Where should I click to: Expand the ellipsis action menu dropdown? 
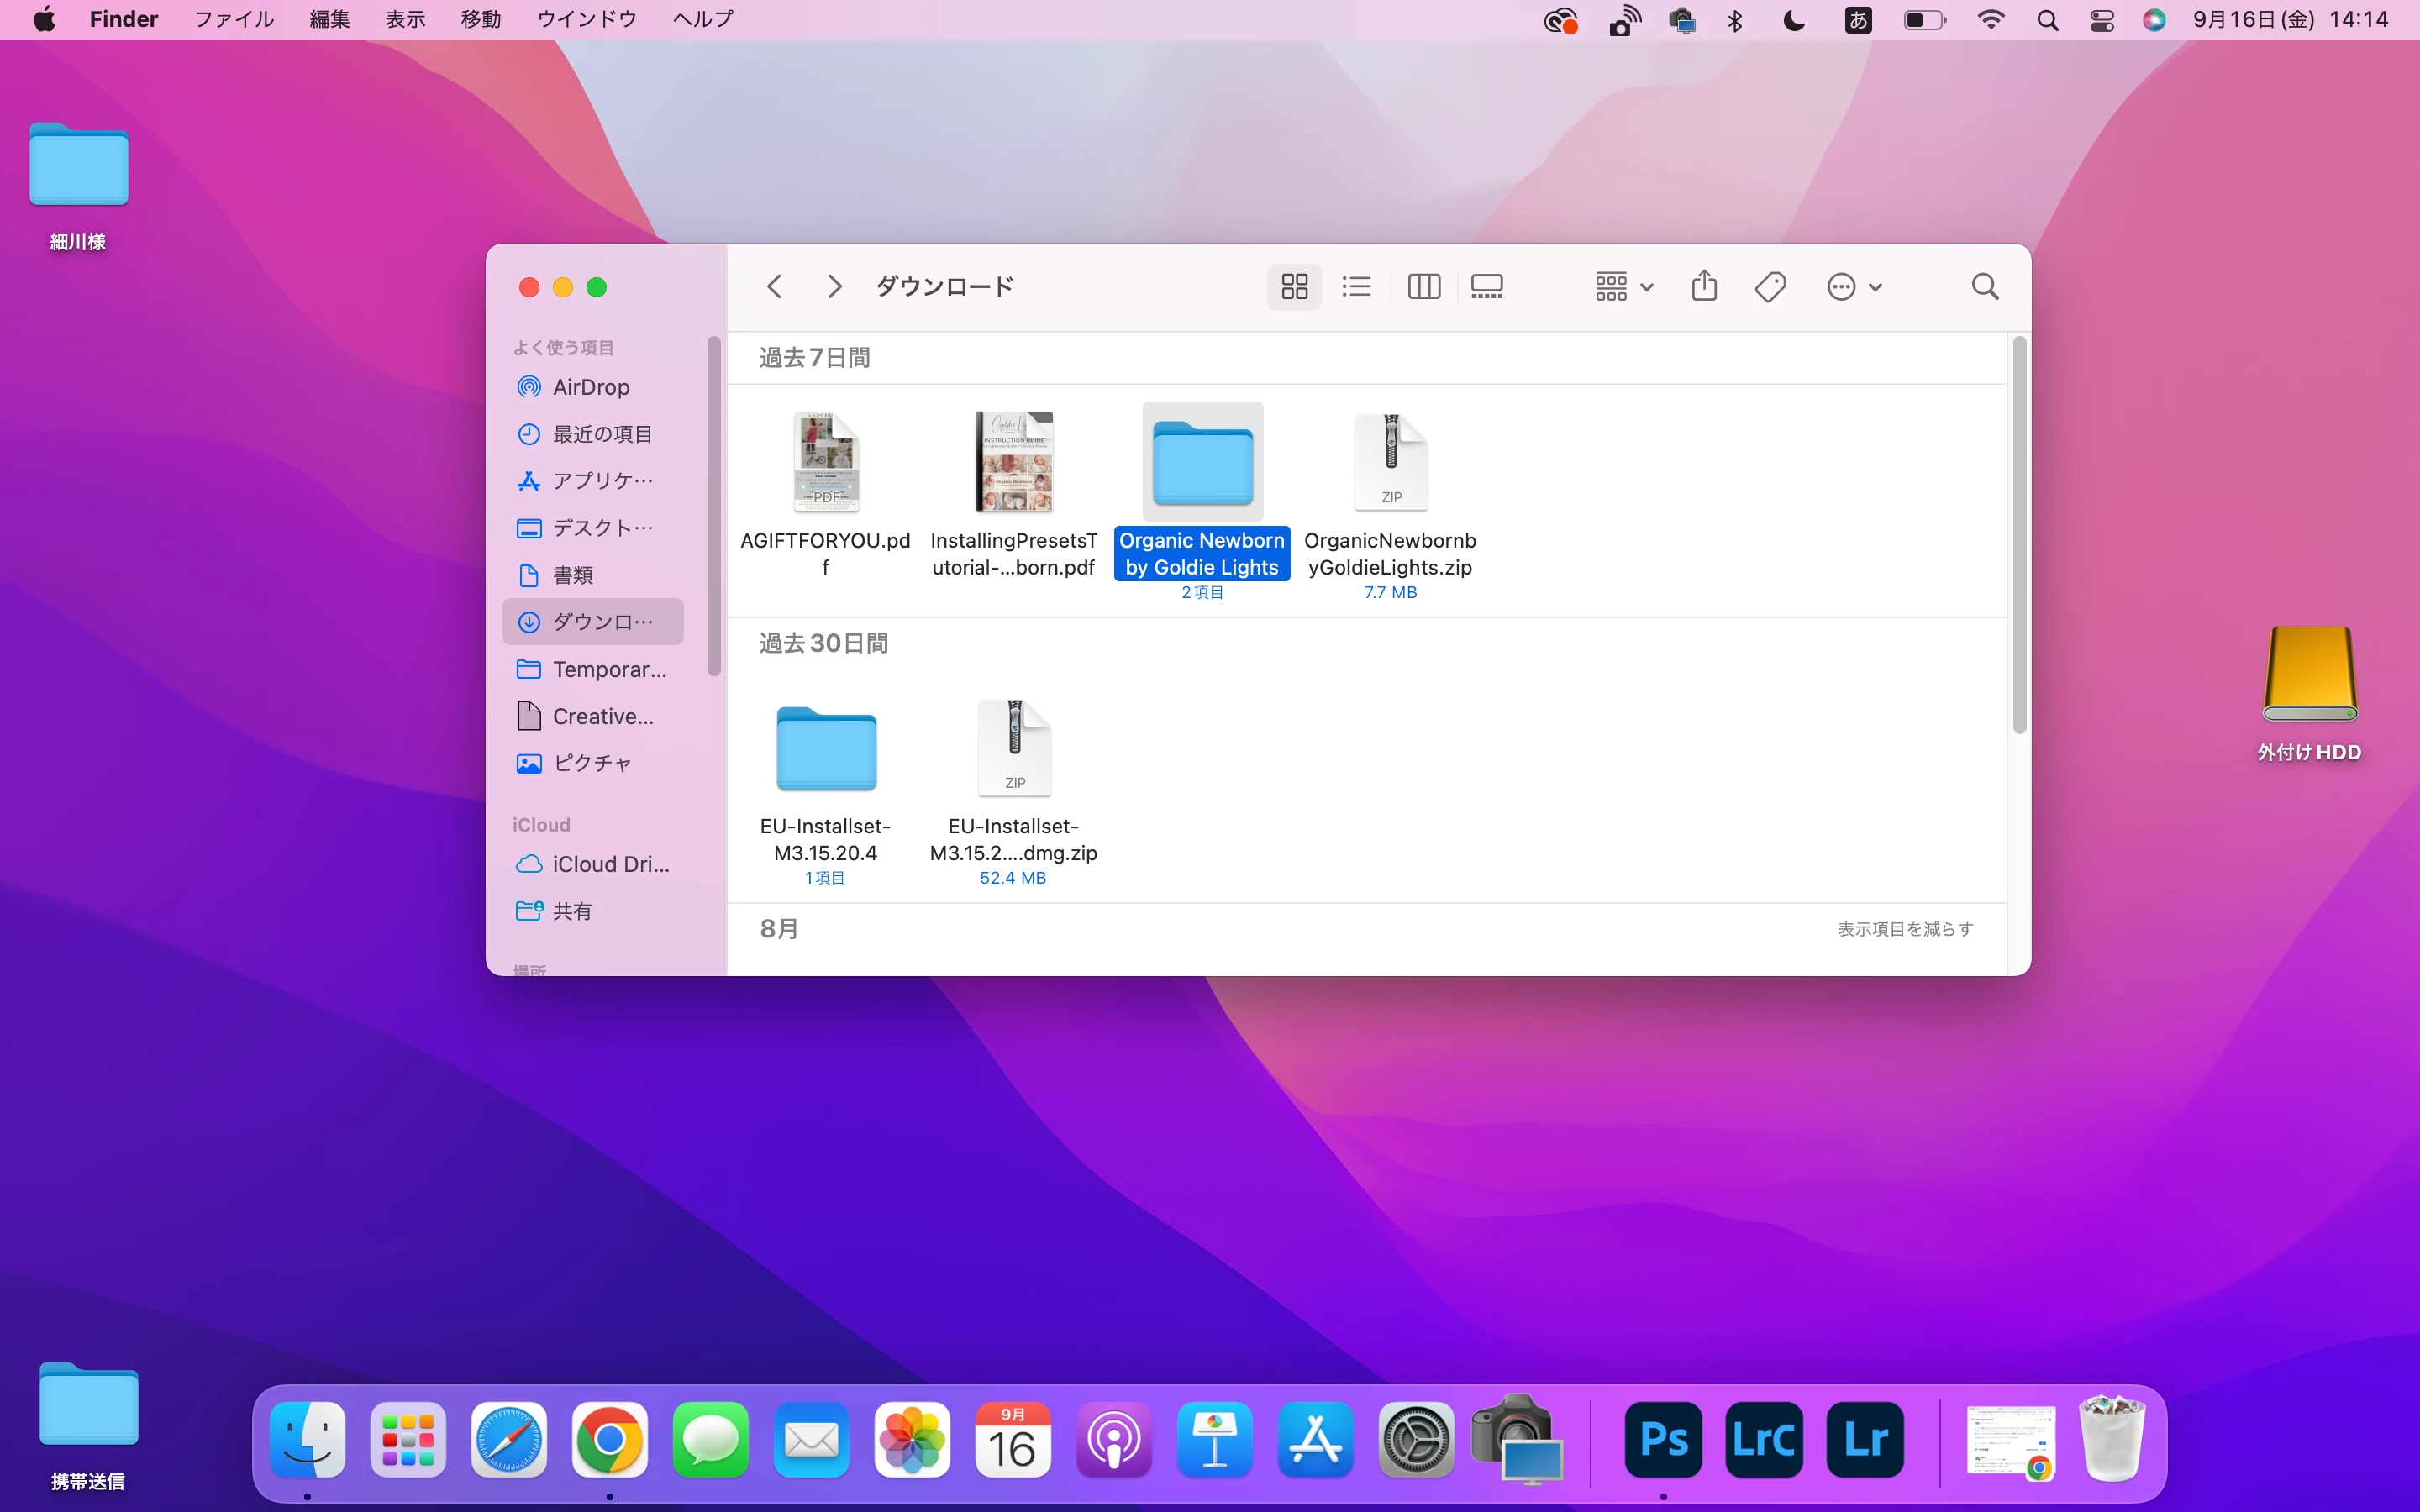[x=1854, y=287]
